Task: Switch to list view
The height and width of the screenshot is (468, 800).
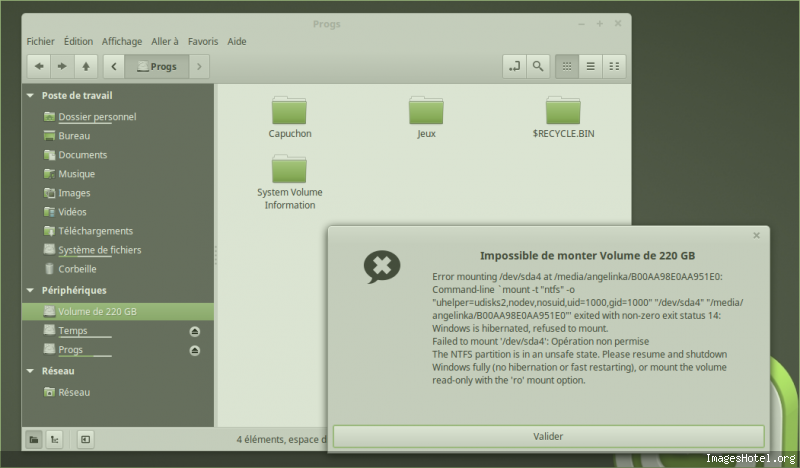Action: [x=590, y=66]
